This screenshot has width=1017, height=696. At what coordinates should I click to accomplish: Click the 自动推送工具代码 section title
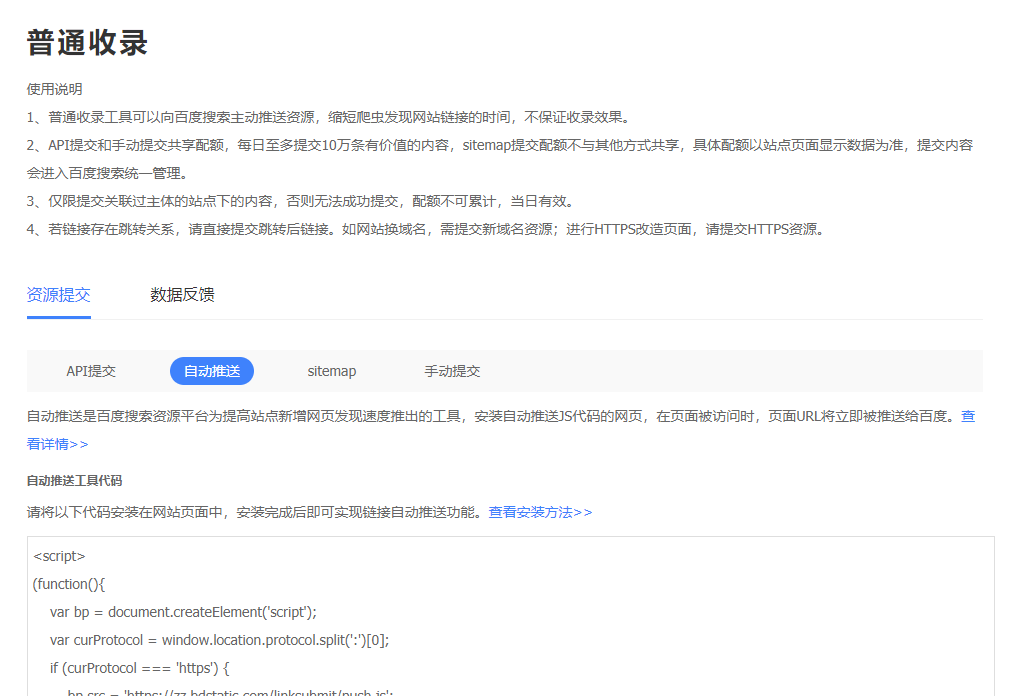(x=74, y=481)
